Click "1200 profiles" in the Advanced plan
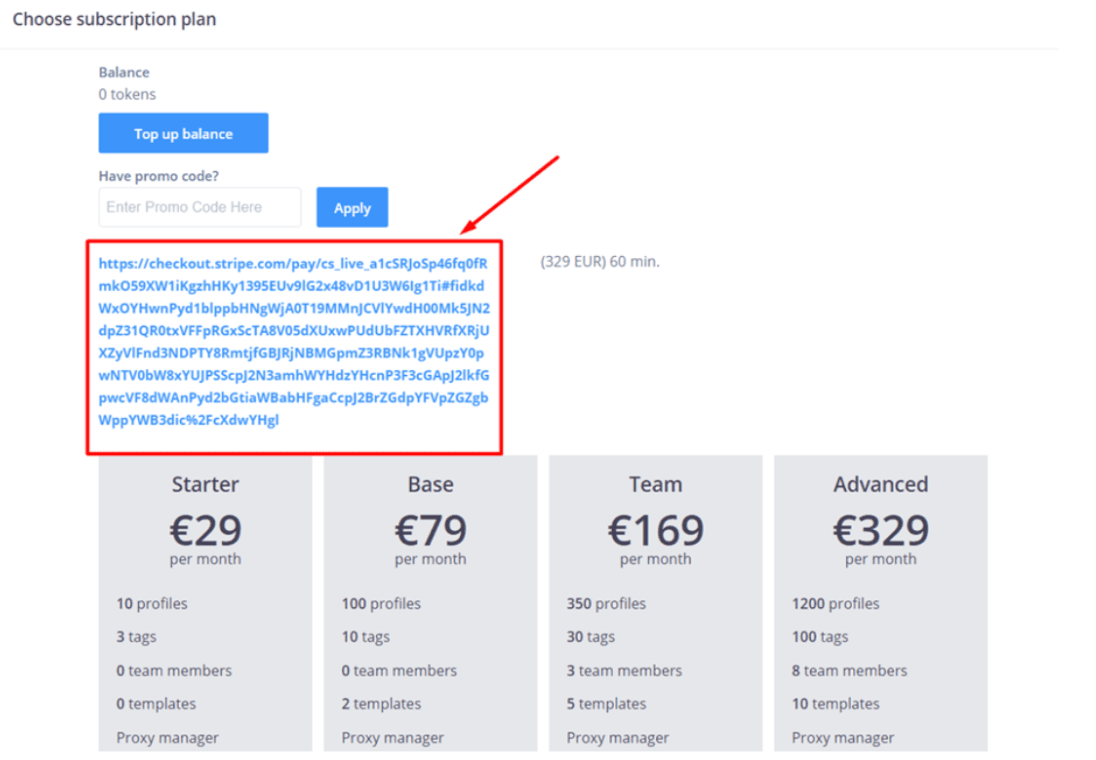Viewport: 1096px width, 760px height. point(835,603)
